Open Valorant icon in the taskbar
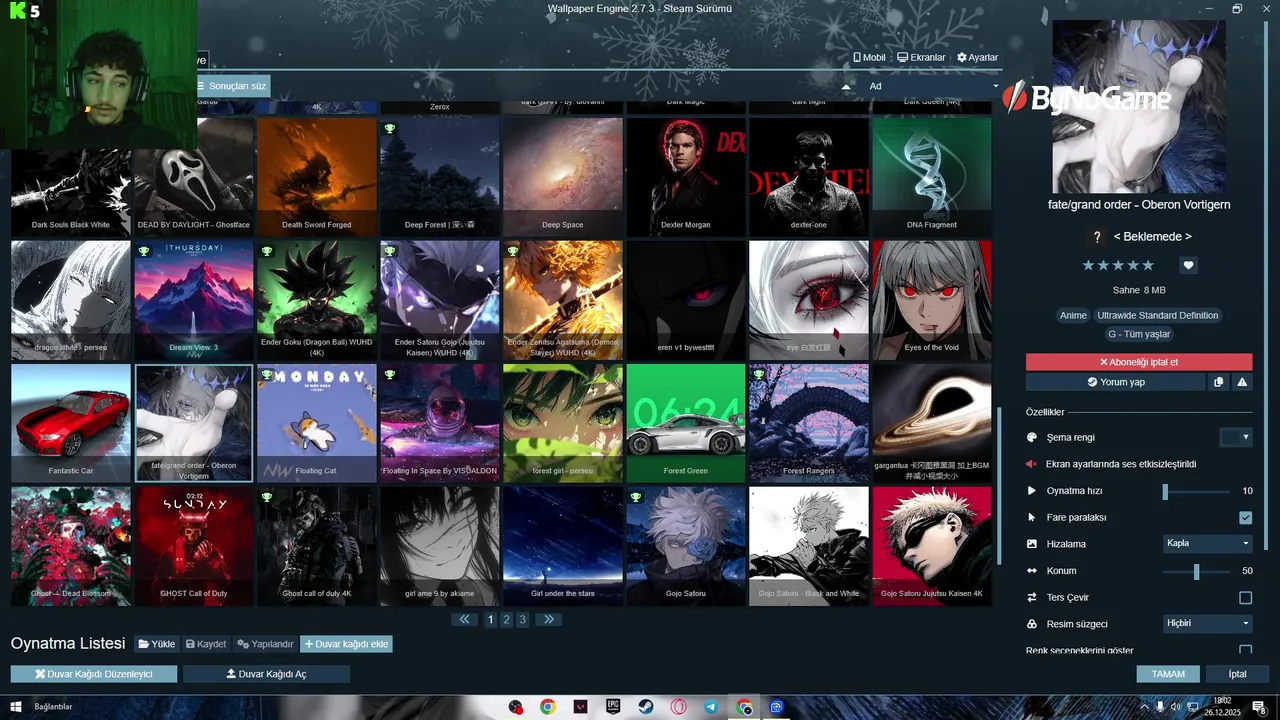1280x720 pixels. click(580, 707)
